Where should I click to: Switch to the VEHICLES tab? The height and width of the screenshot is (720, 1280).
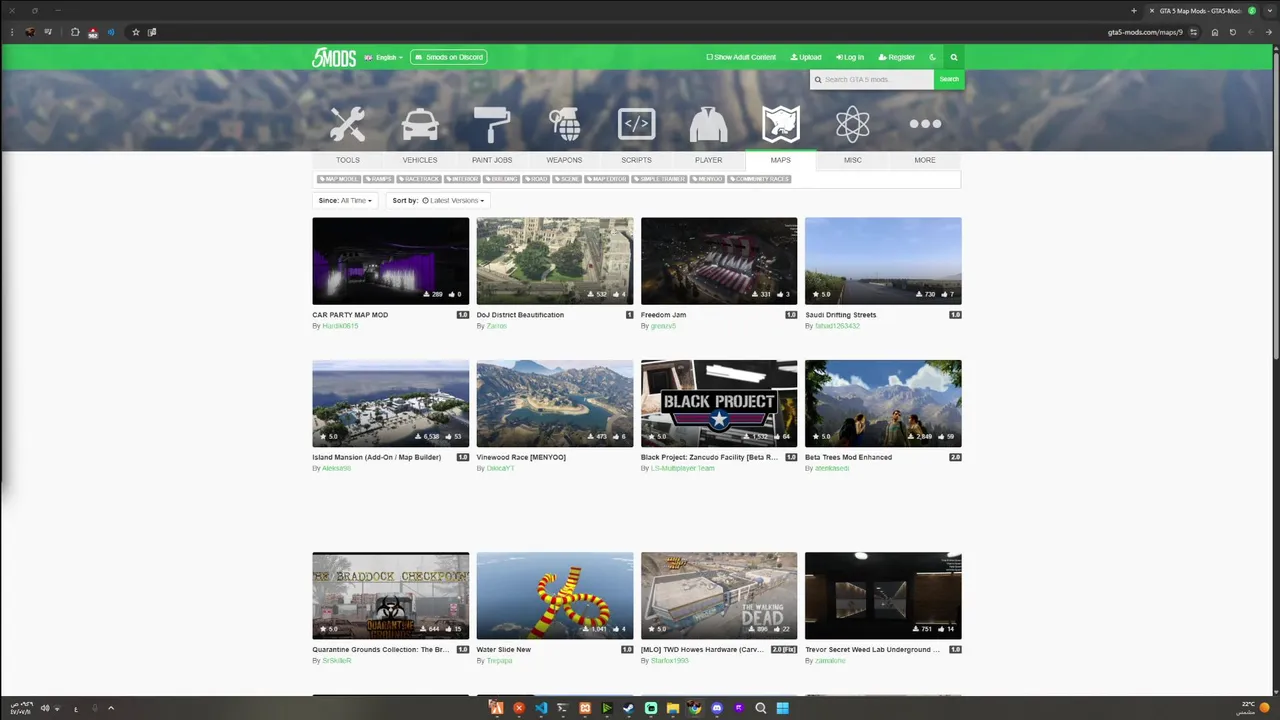point(420,160)
